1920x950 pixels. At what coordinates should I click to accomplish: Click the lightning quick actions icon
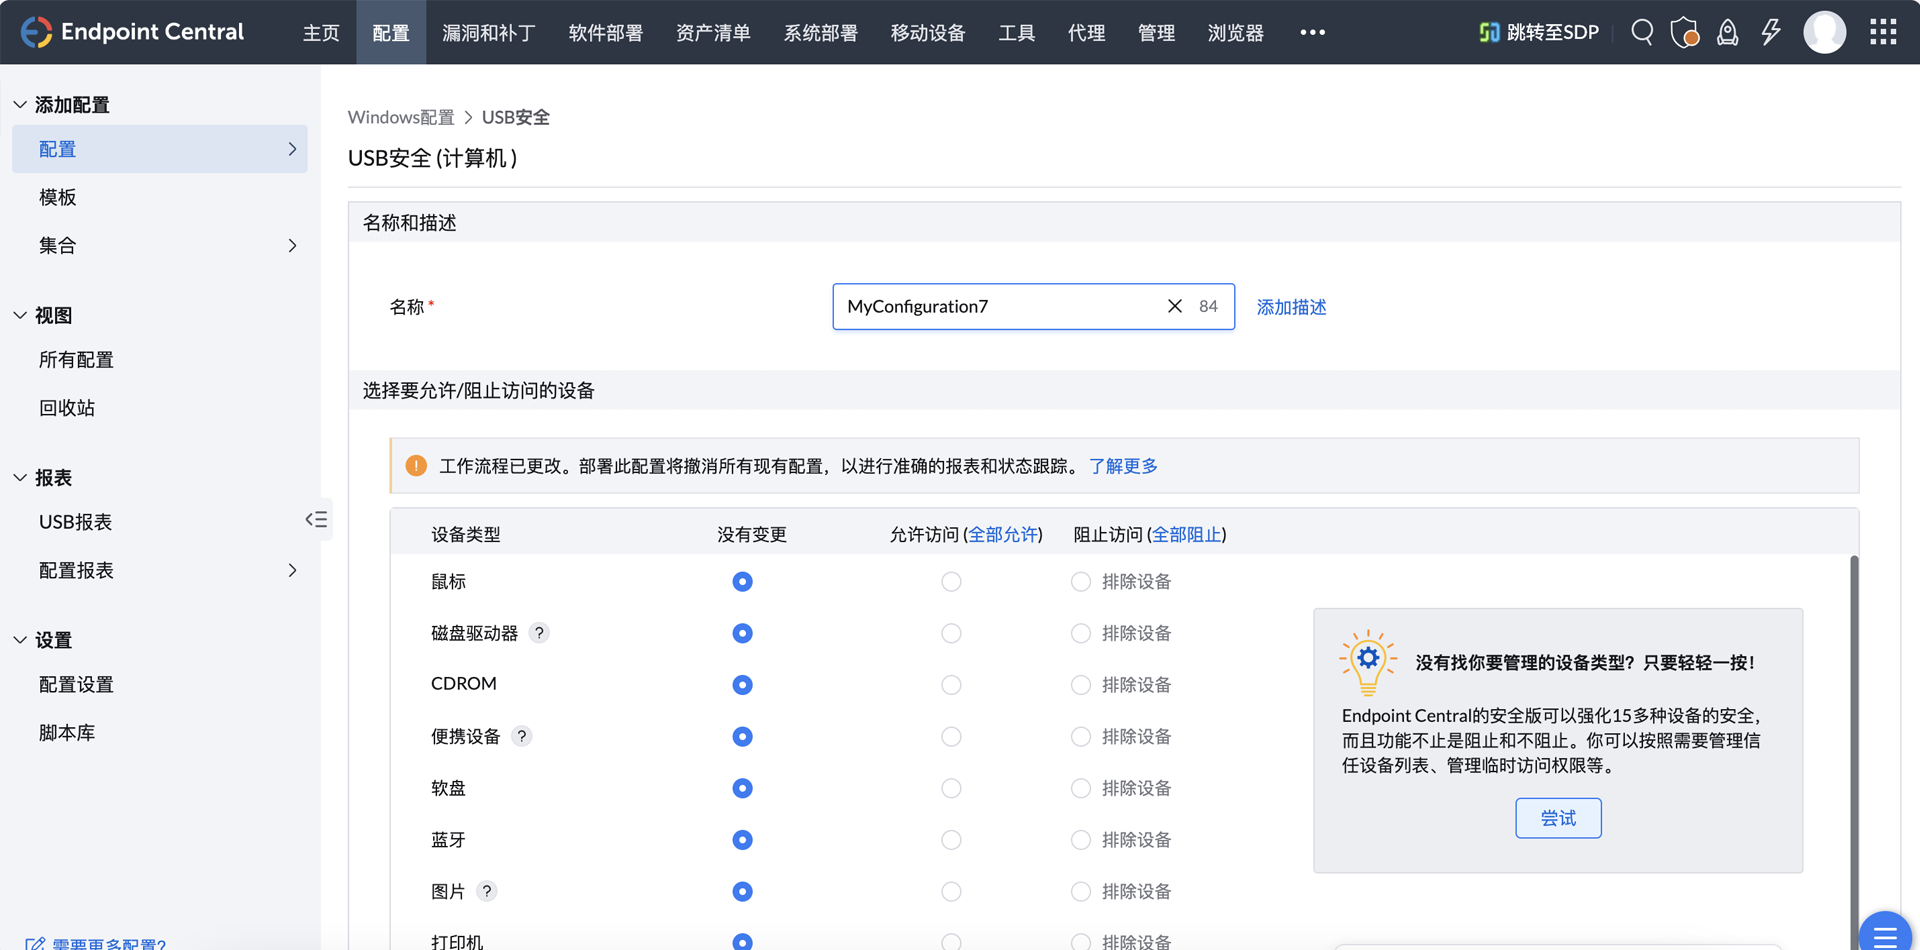coord(1771,32)
